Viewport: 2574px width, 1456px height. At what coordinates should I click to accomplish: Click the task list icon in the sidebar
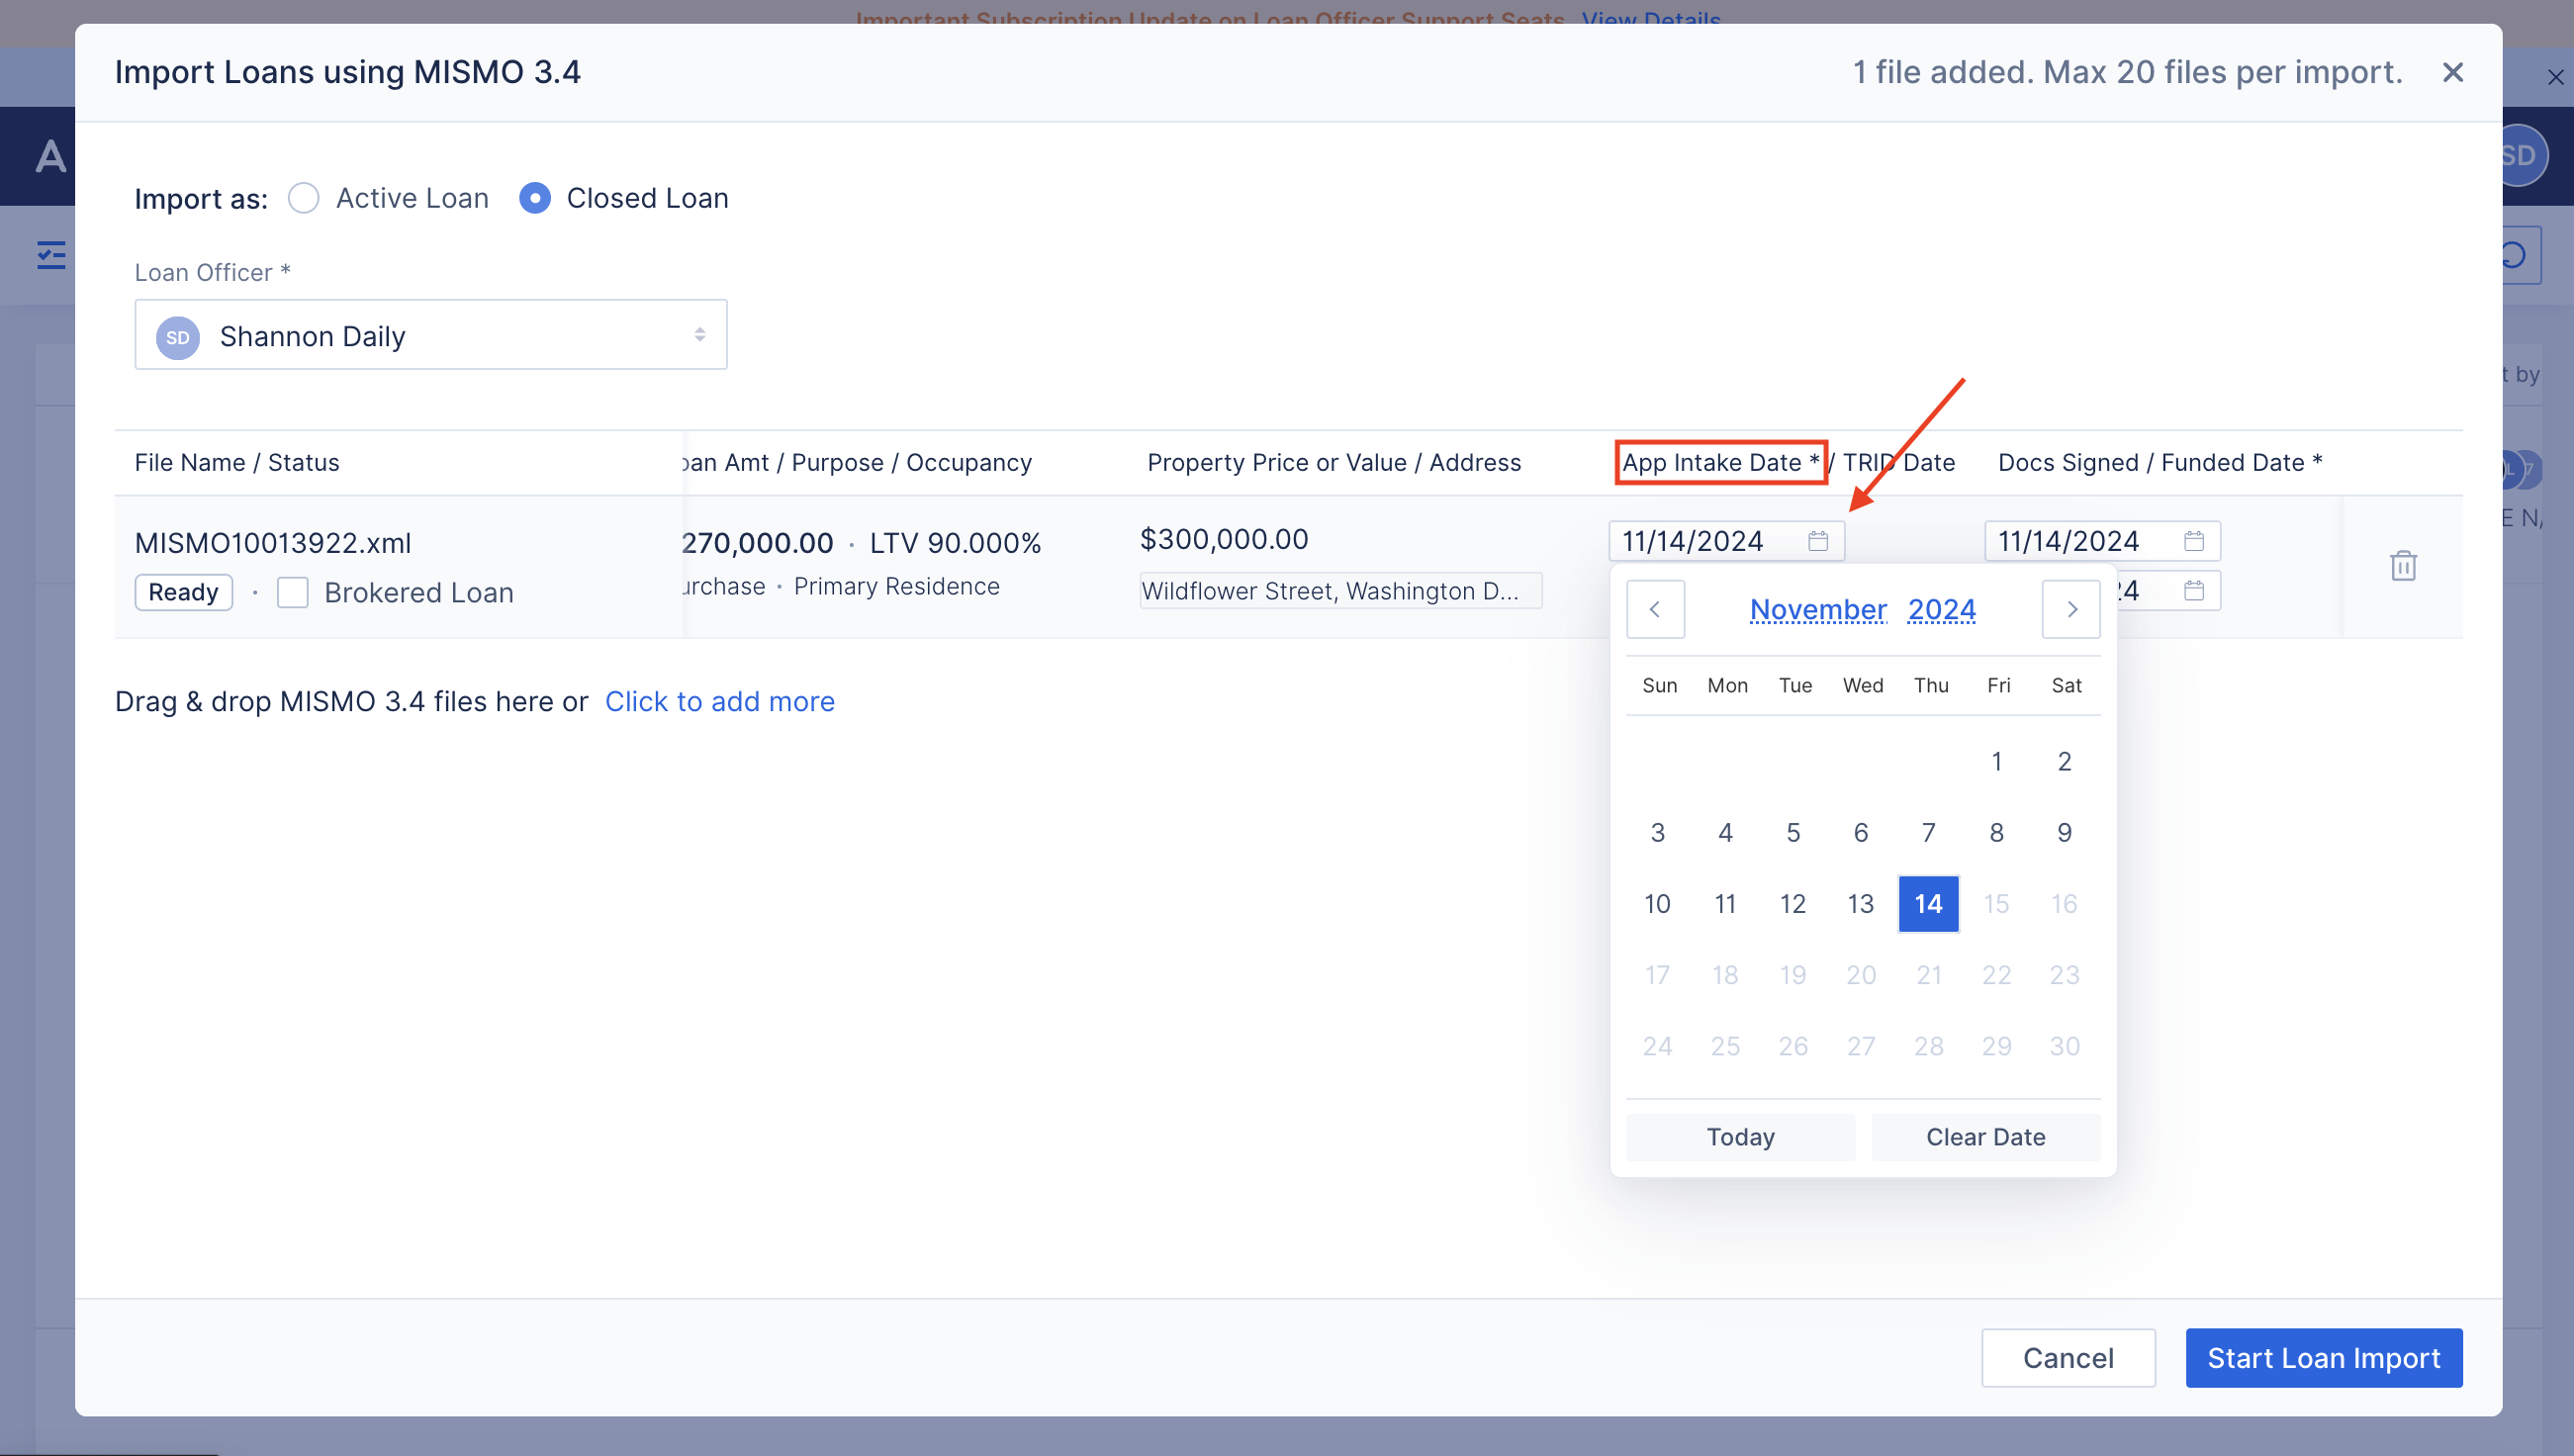tap(51, 255)
